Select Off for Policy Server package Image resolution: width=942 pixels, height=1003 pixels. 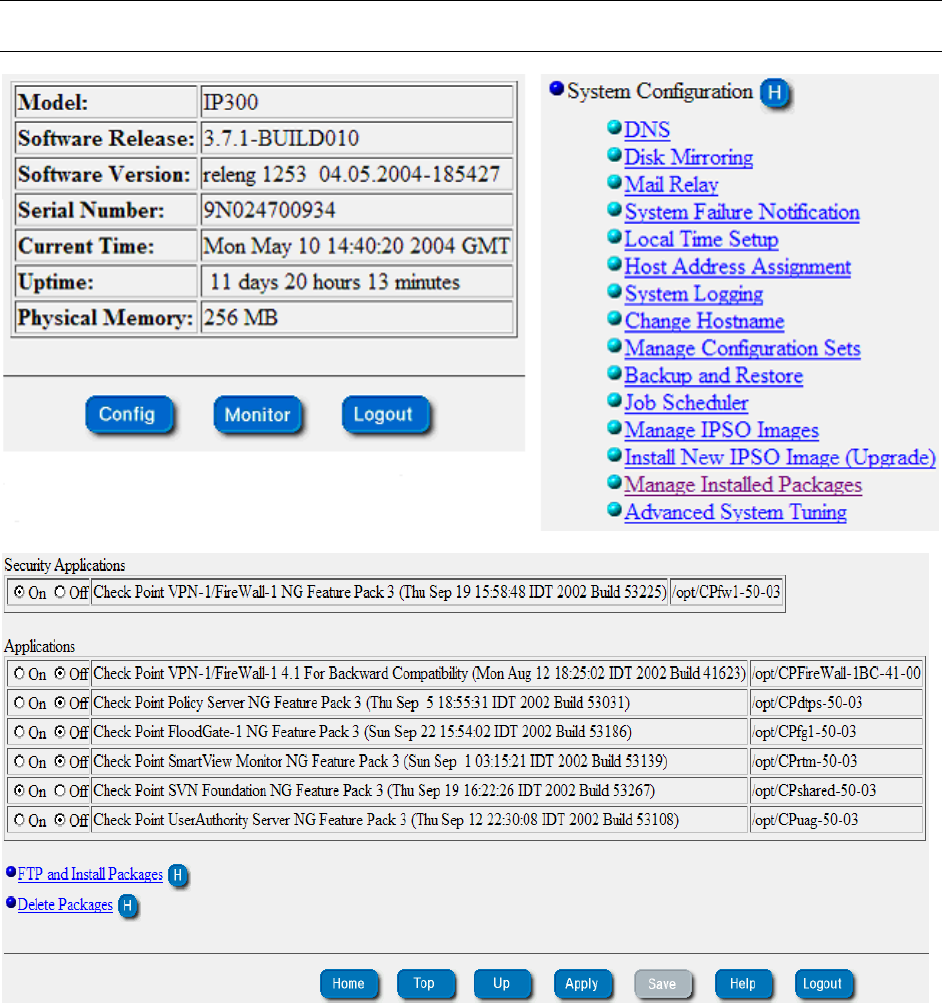pos(59,702)
